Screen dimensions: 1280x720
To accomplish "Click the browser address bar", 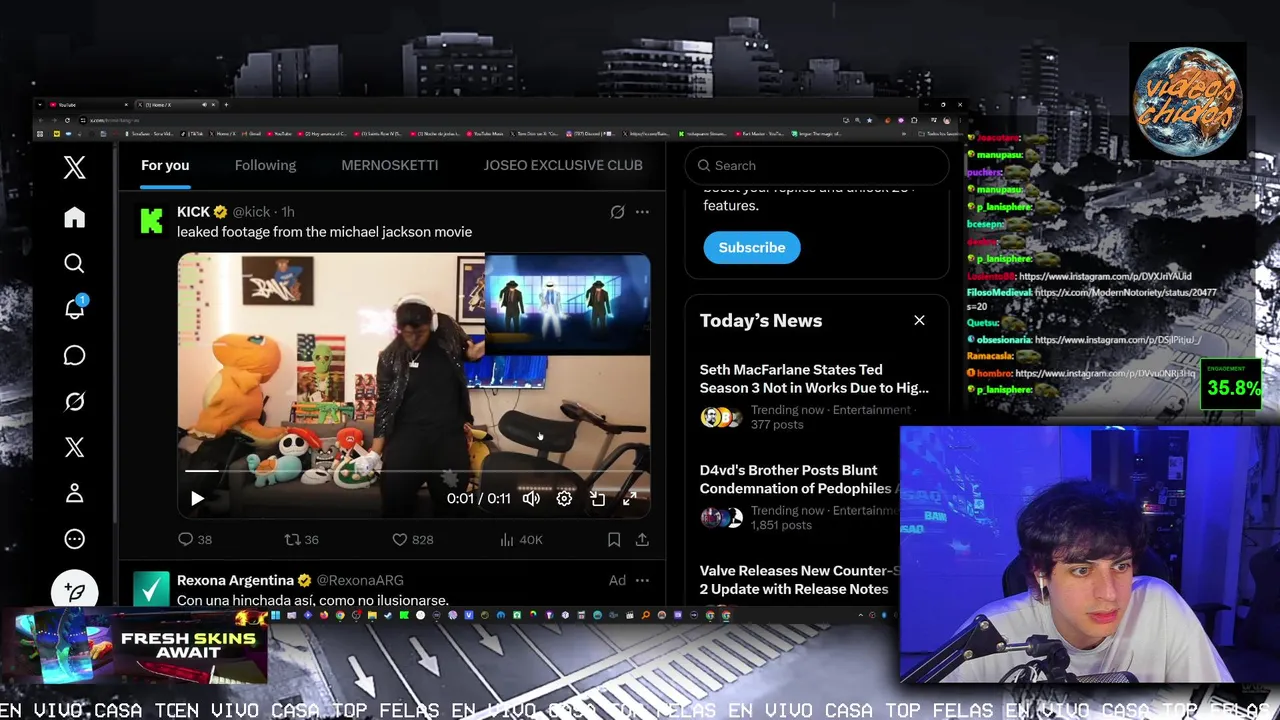I will (450, 120).
